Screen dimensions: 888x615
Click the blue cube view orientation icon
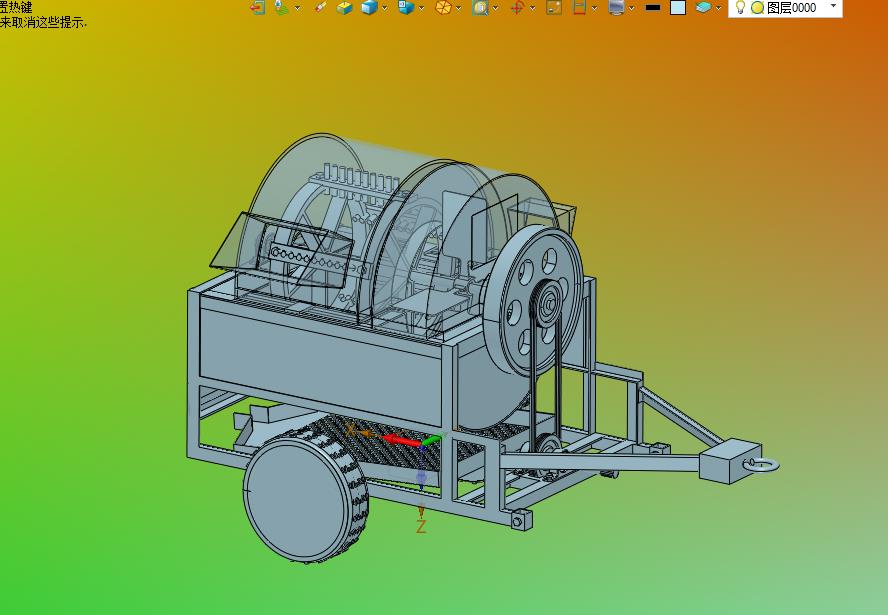tap(406, 7)
